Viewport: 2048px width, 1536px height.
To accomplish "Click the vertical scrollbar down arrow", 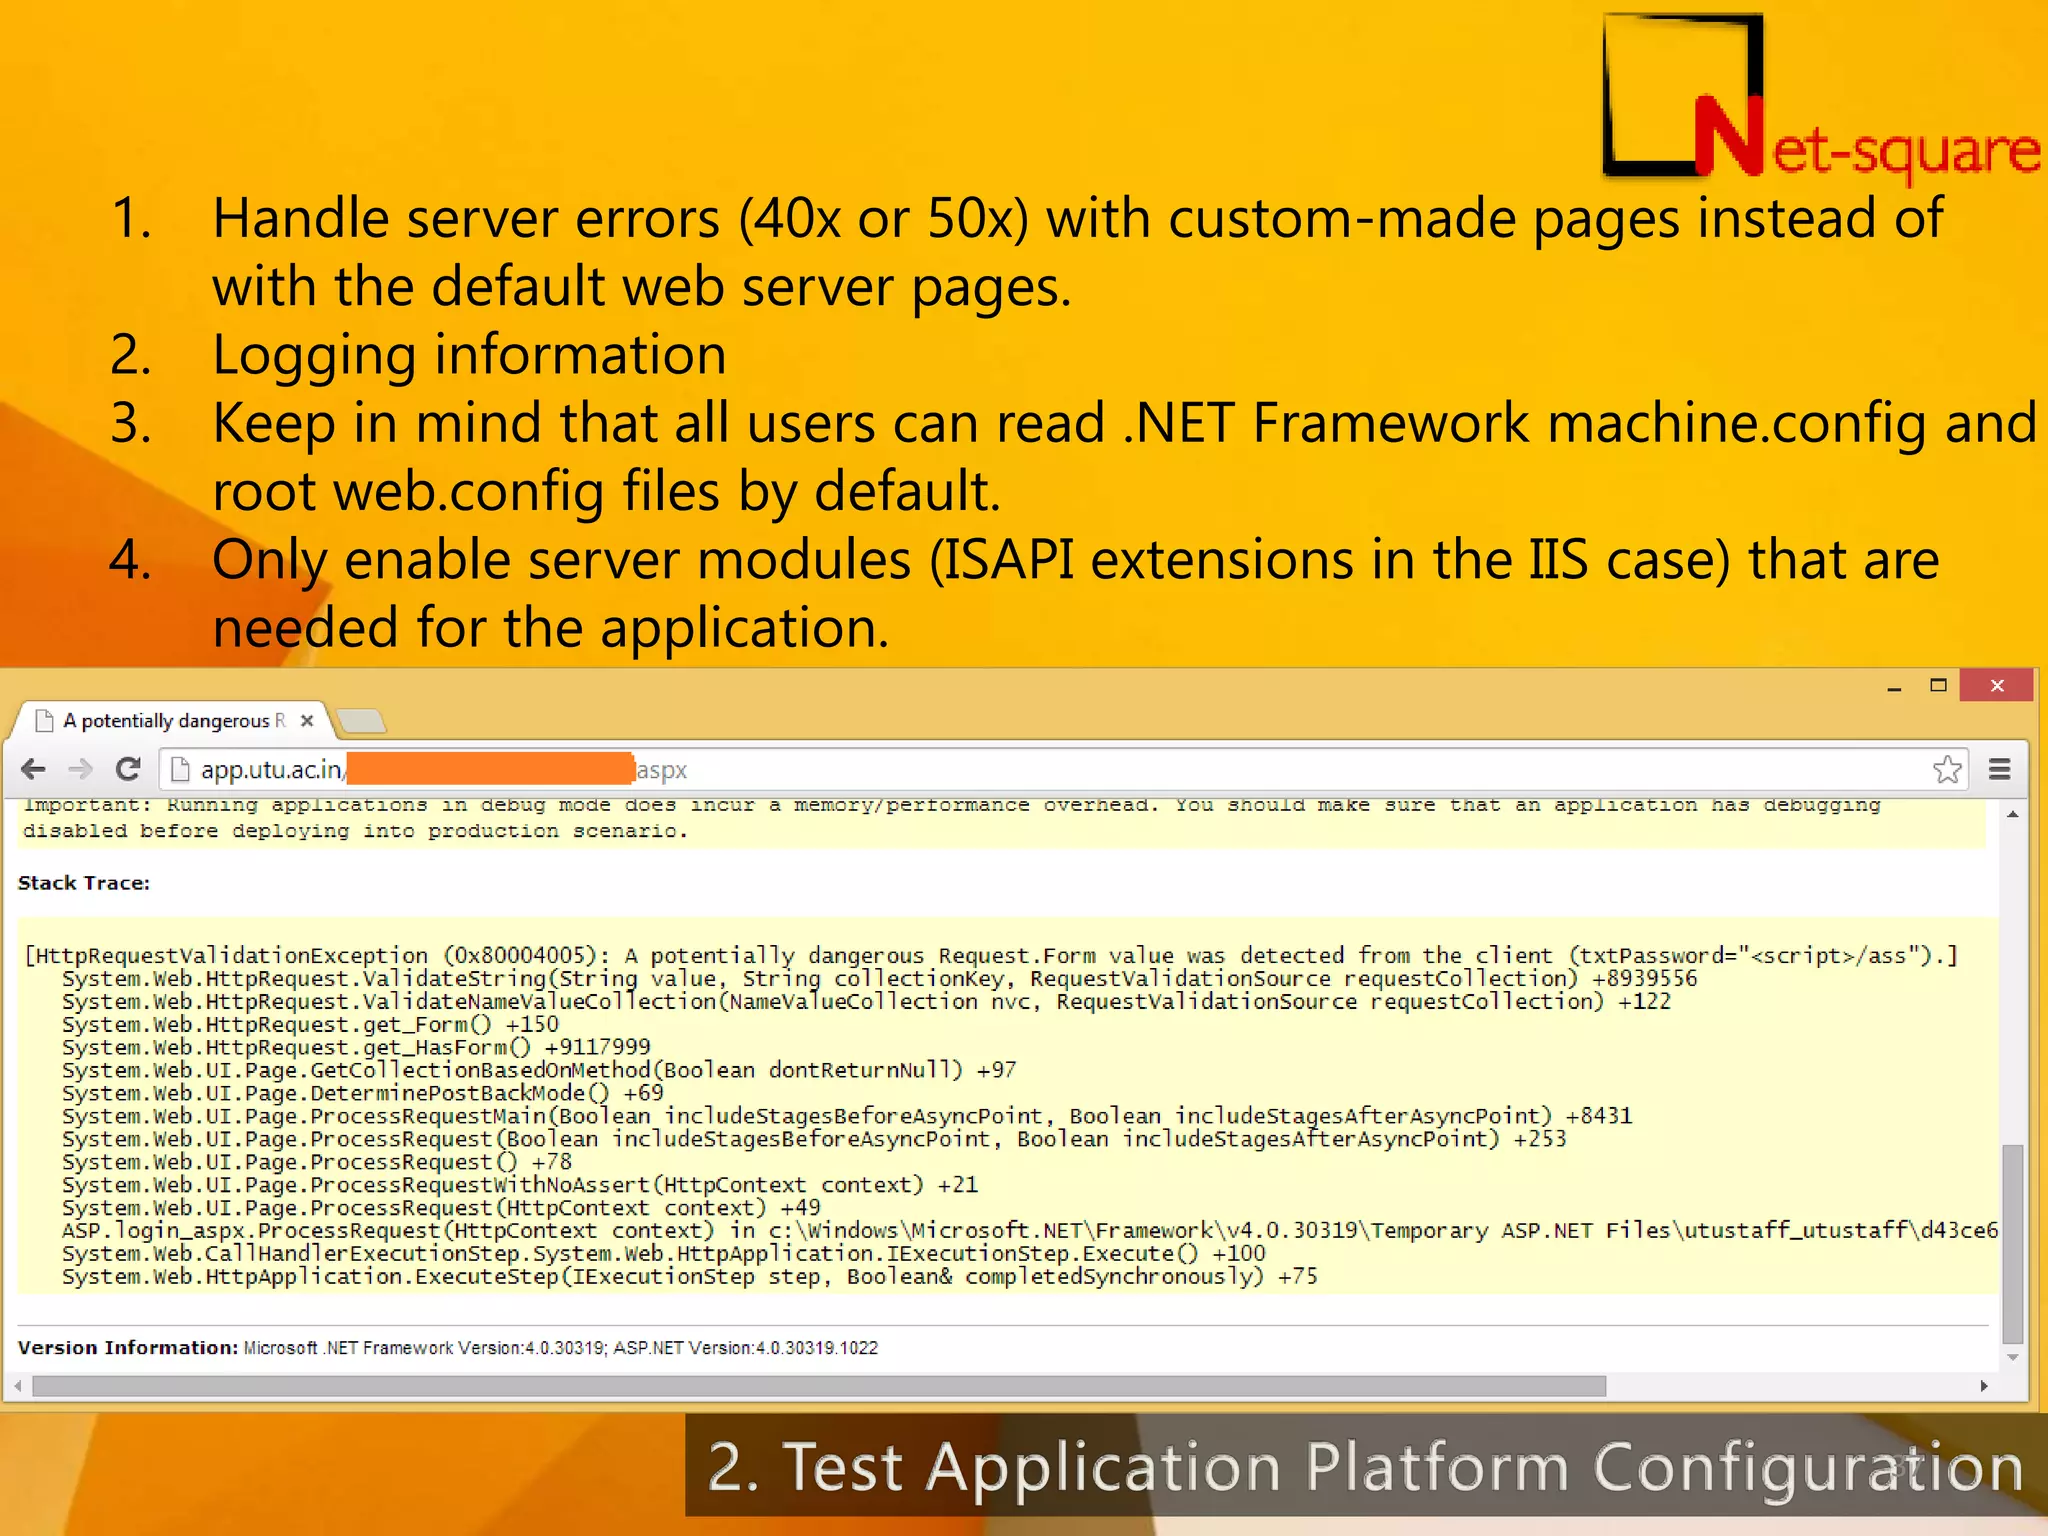I will click(x=2012, y=1358).
